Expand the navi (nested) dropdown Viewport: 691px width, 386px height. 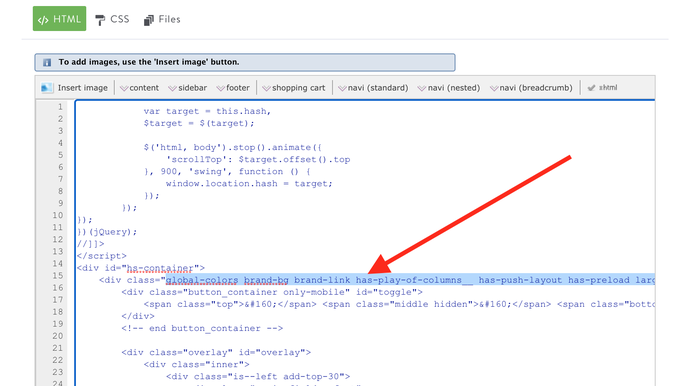[449, 88]
